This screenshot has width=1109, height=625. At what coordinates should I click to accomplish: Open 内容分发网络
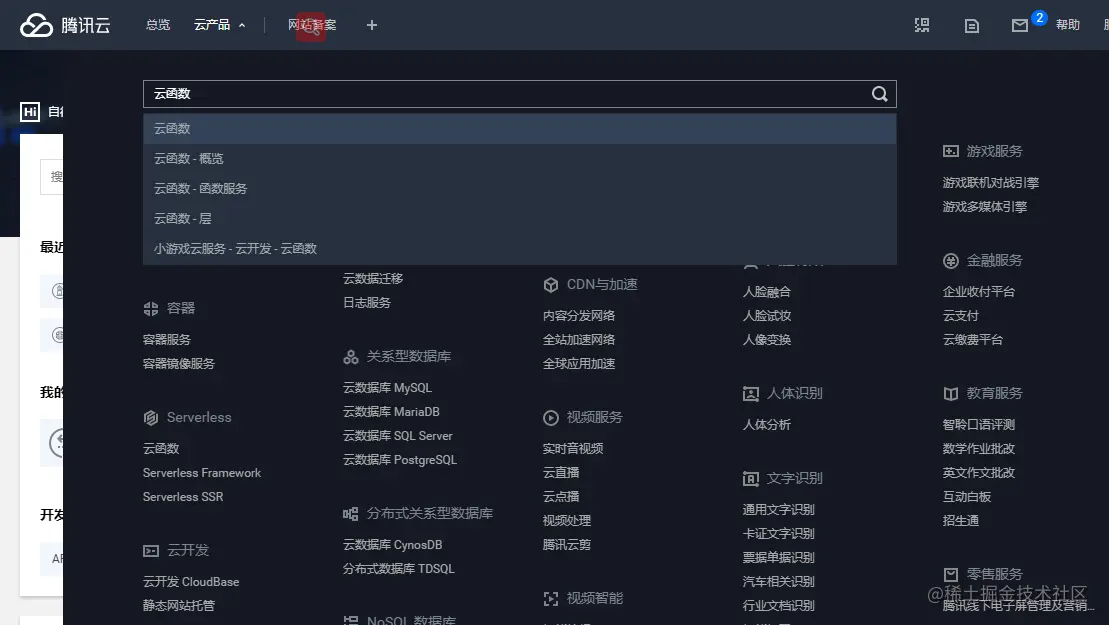[x=579, y=315]
